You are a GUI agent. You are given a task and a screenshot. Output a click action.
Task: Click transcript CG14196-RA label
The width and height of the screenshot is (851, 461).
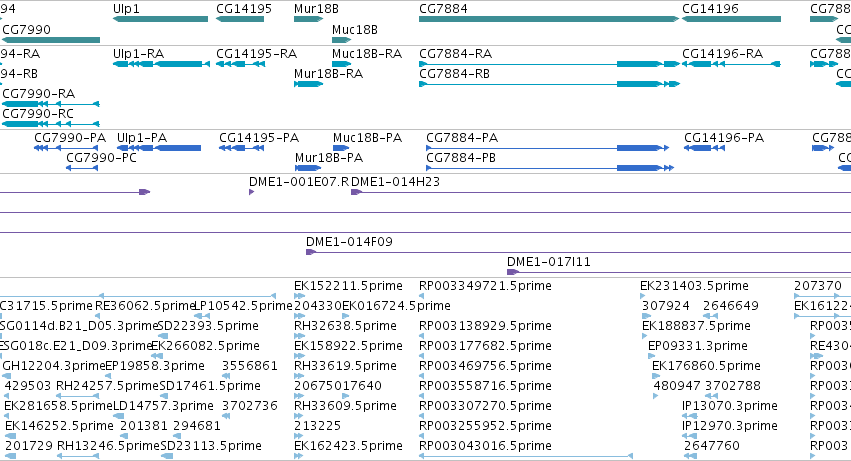click(x=722, y=54)
